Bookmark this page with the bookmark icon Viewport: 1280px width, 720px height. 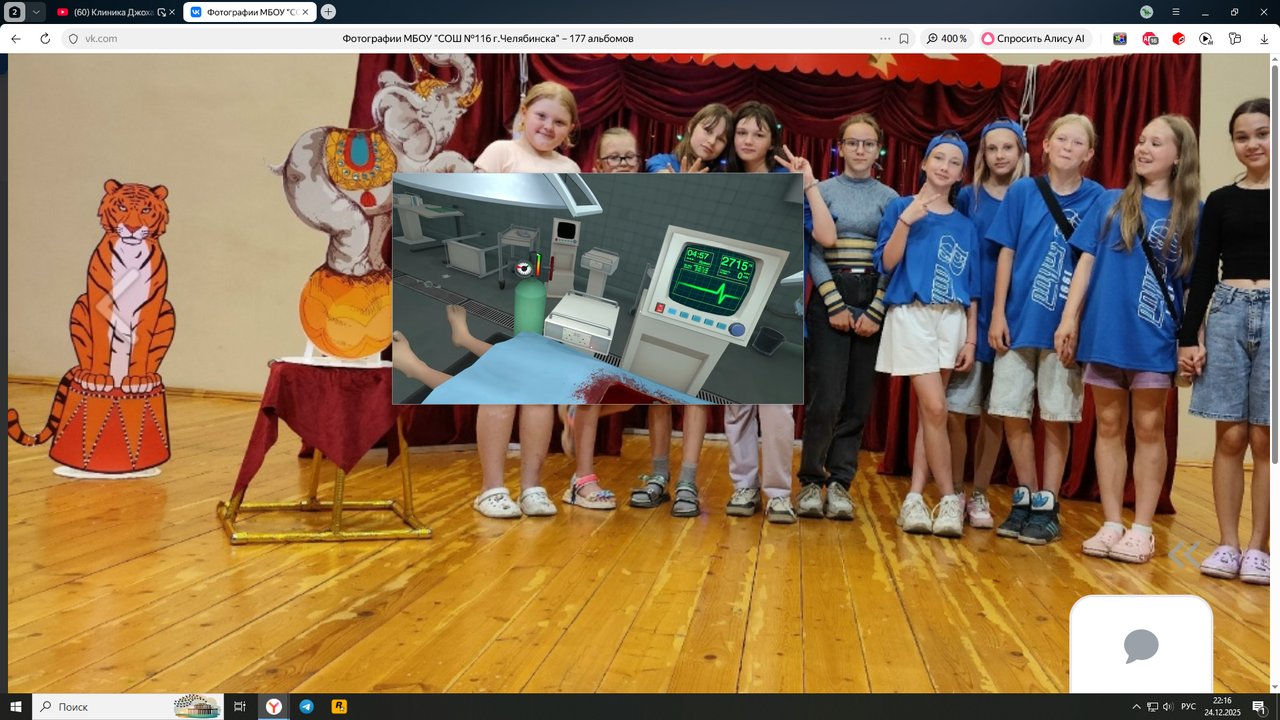coord(904,38)
